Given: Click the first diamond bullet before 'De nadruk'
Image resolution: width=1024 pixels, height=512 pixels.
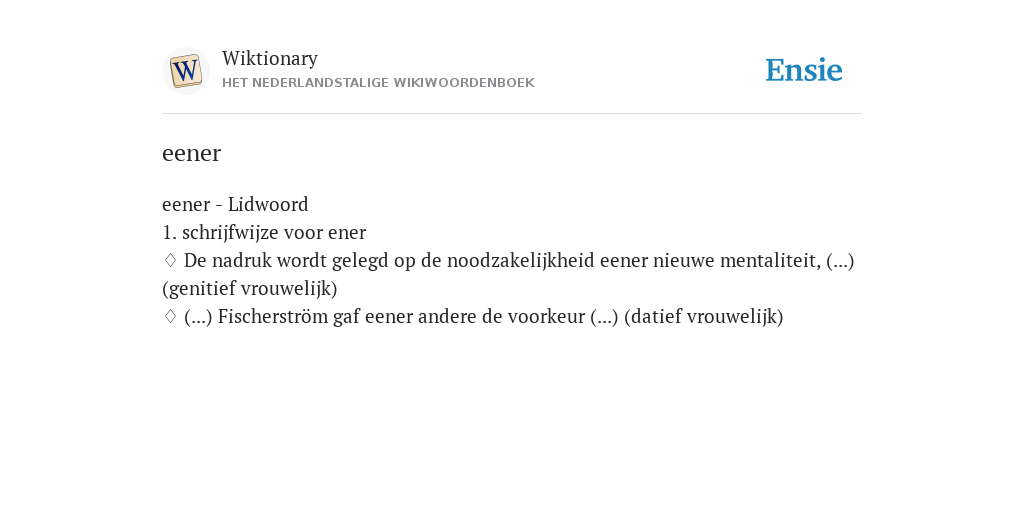Looking at the screenshot, I should click(170, 261).
